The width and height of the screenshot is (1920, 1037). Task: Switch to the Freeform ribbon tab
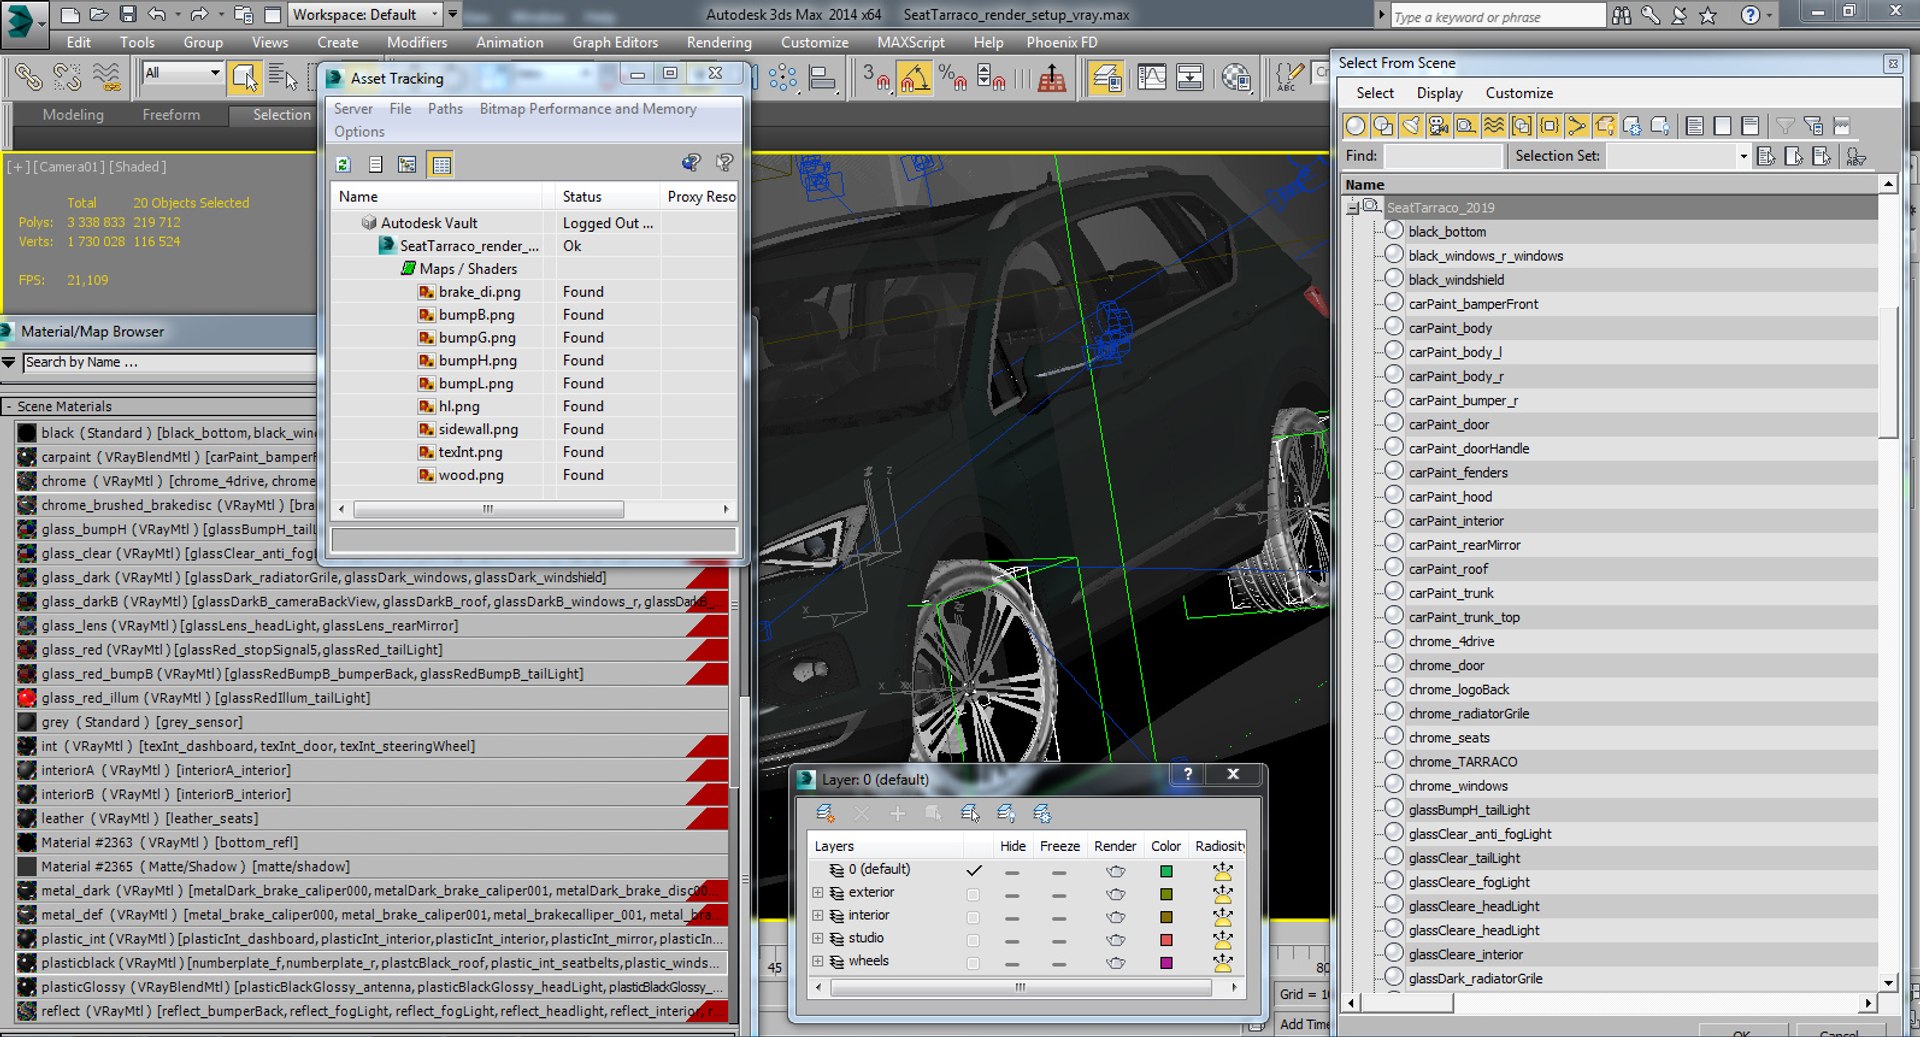(x=171, y=115)
